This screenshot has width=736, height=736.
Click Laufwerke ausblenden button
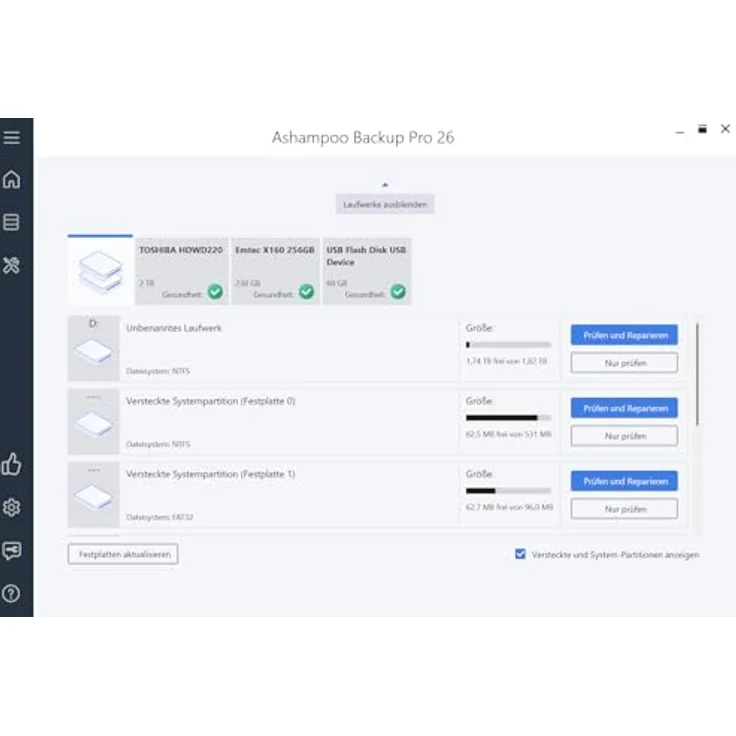point(385,204)
